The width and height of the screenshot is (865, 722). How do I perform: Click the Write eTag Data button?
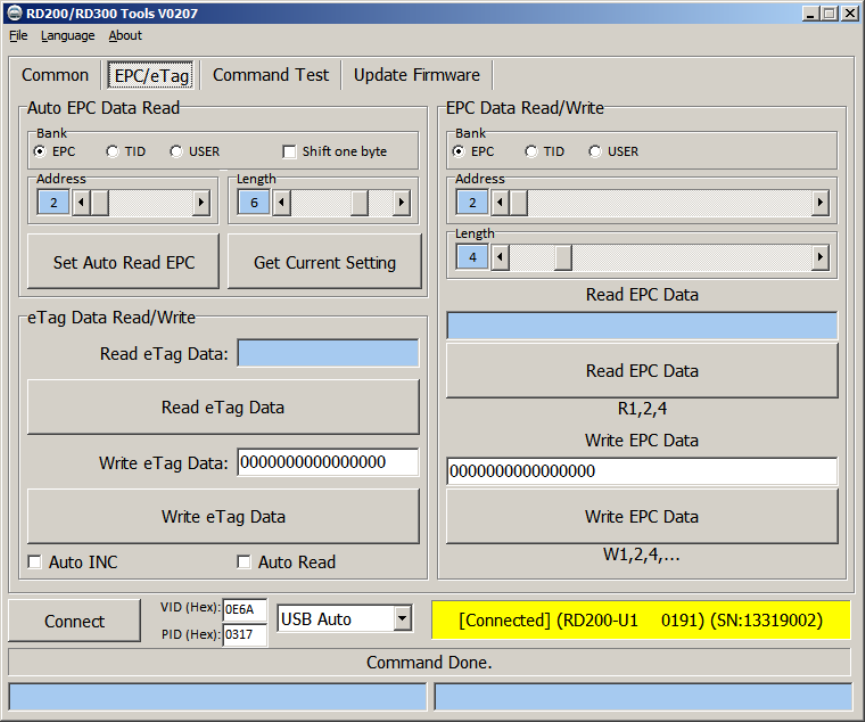pyautogui.click(x=223, y=516)
